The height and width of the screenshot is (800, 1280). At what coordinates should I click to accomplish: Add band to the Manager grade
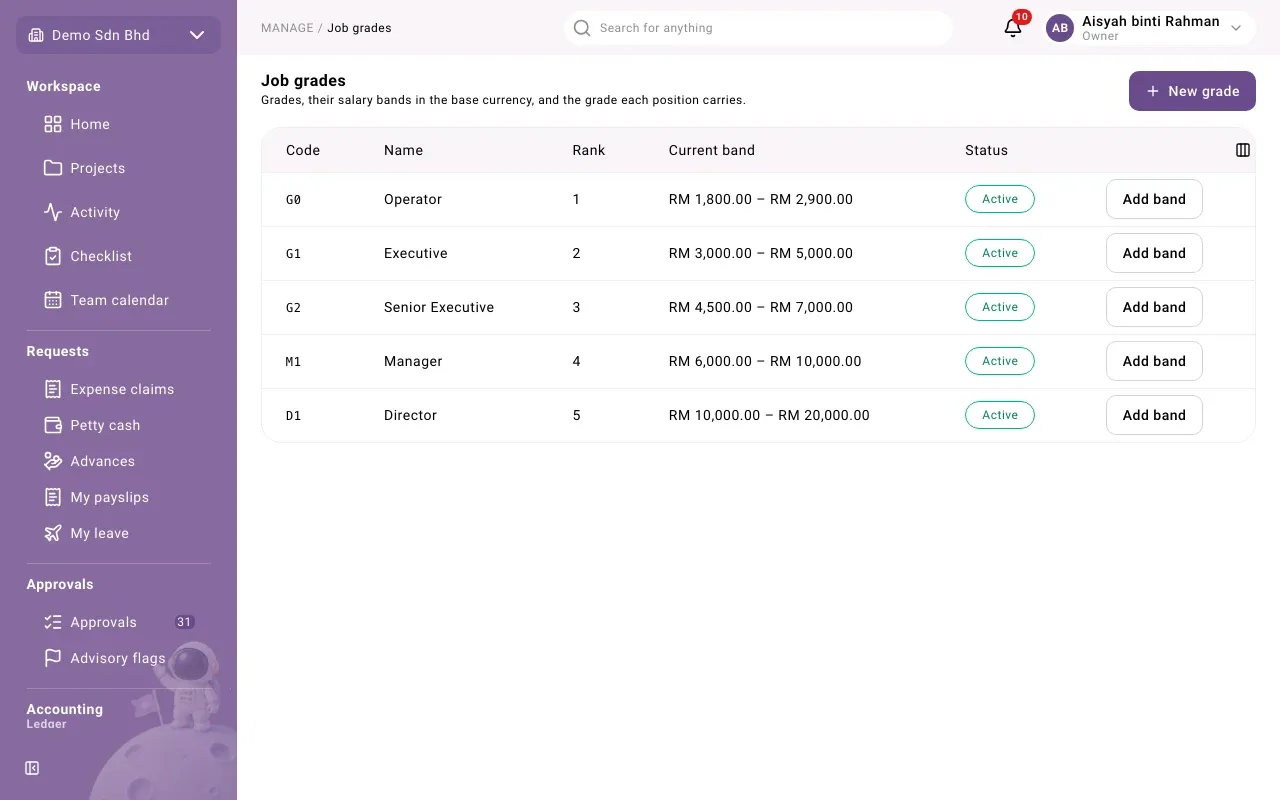(1154, 361)
